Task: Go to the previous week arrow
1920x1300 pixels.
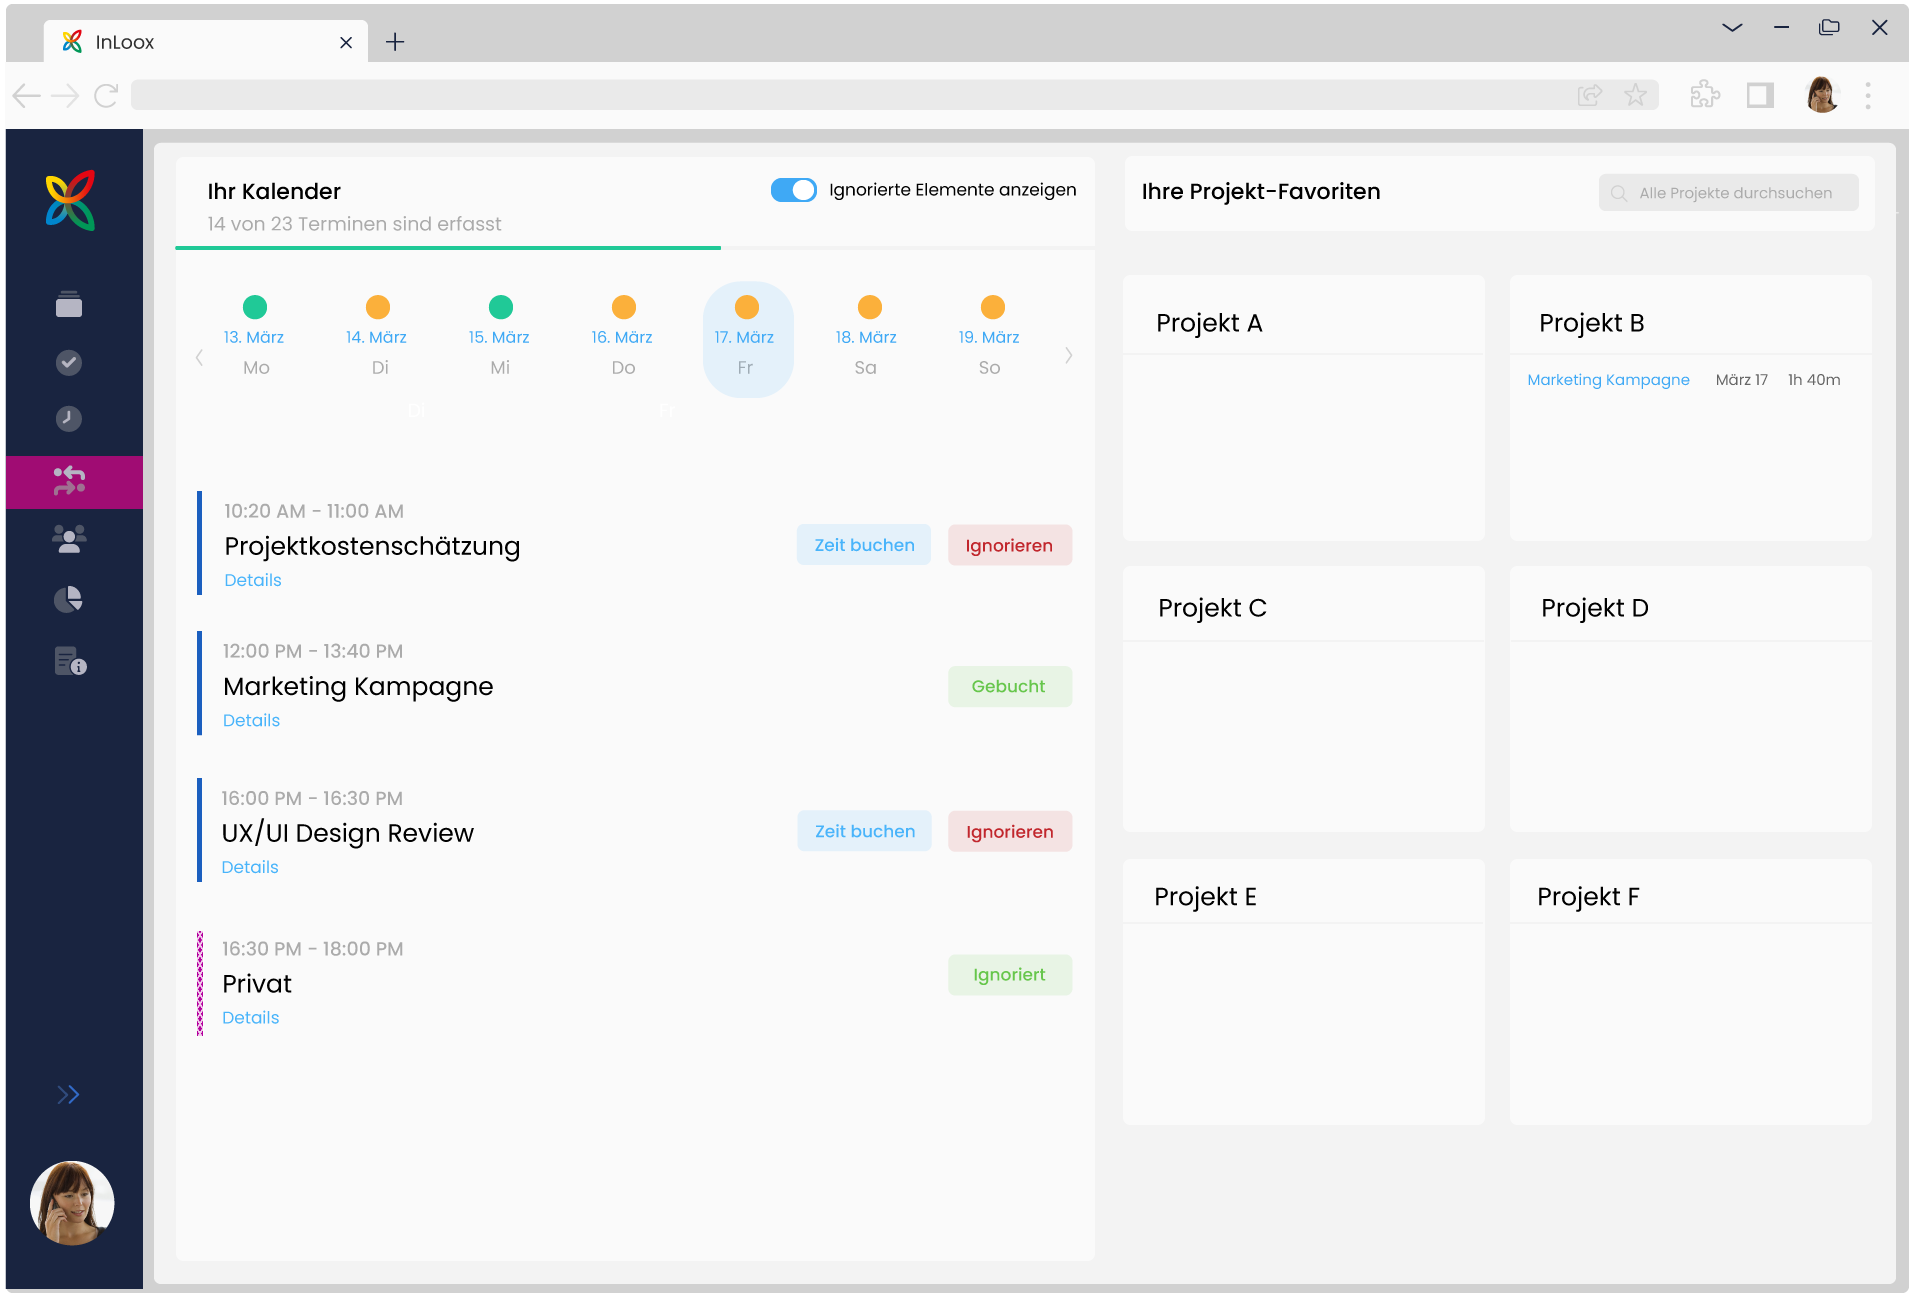Action: (x=199, y=356)
